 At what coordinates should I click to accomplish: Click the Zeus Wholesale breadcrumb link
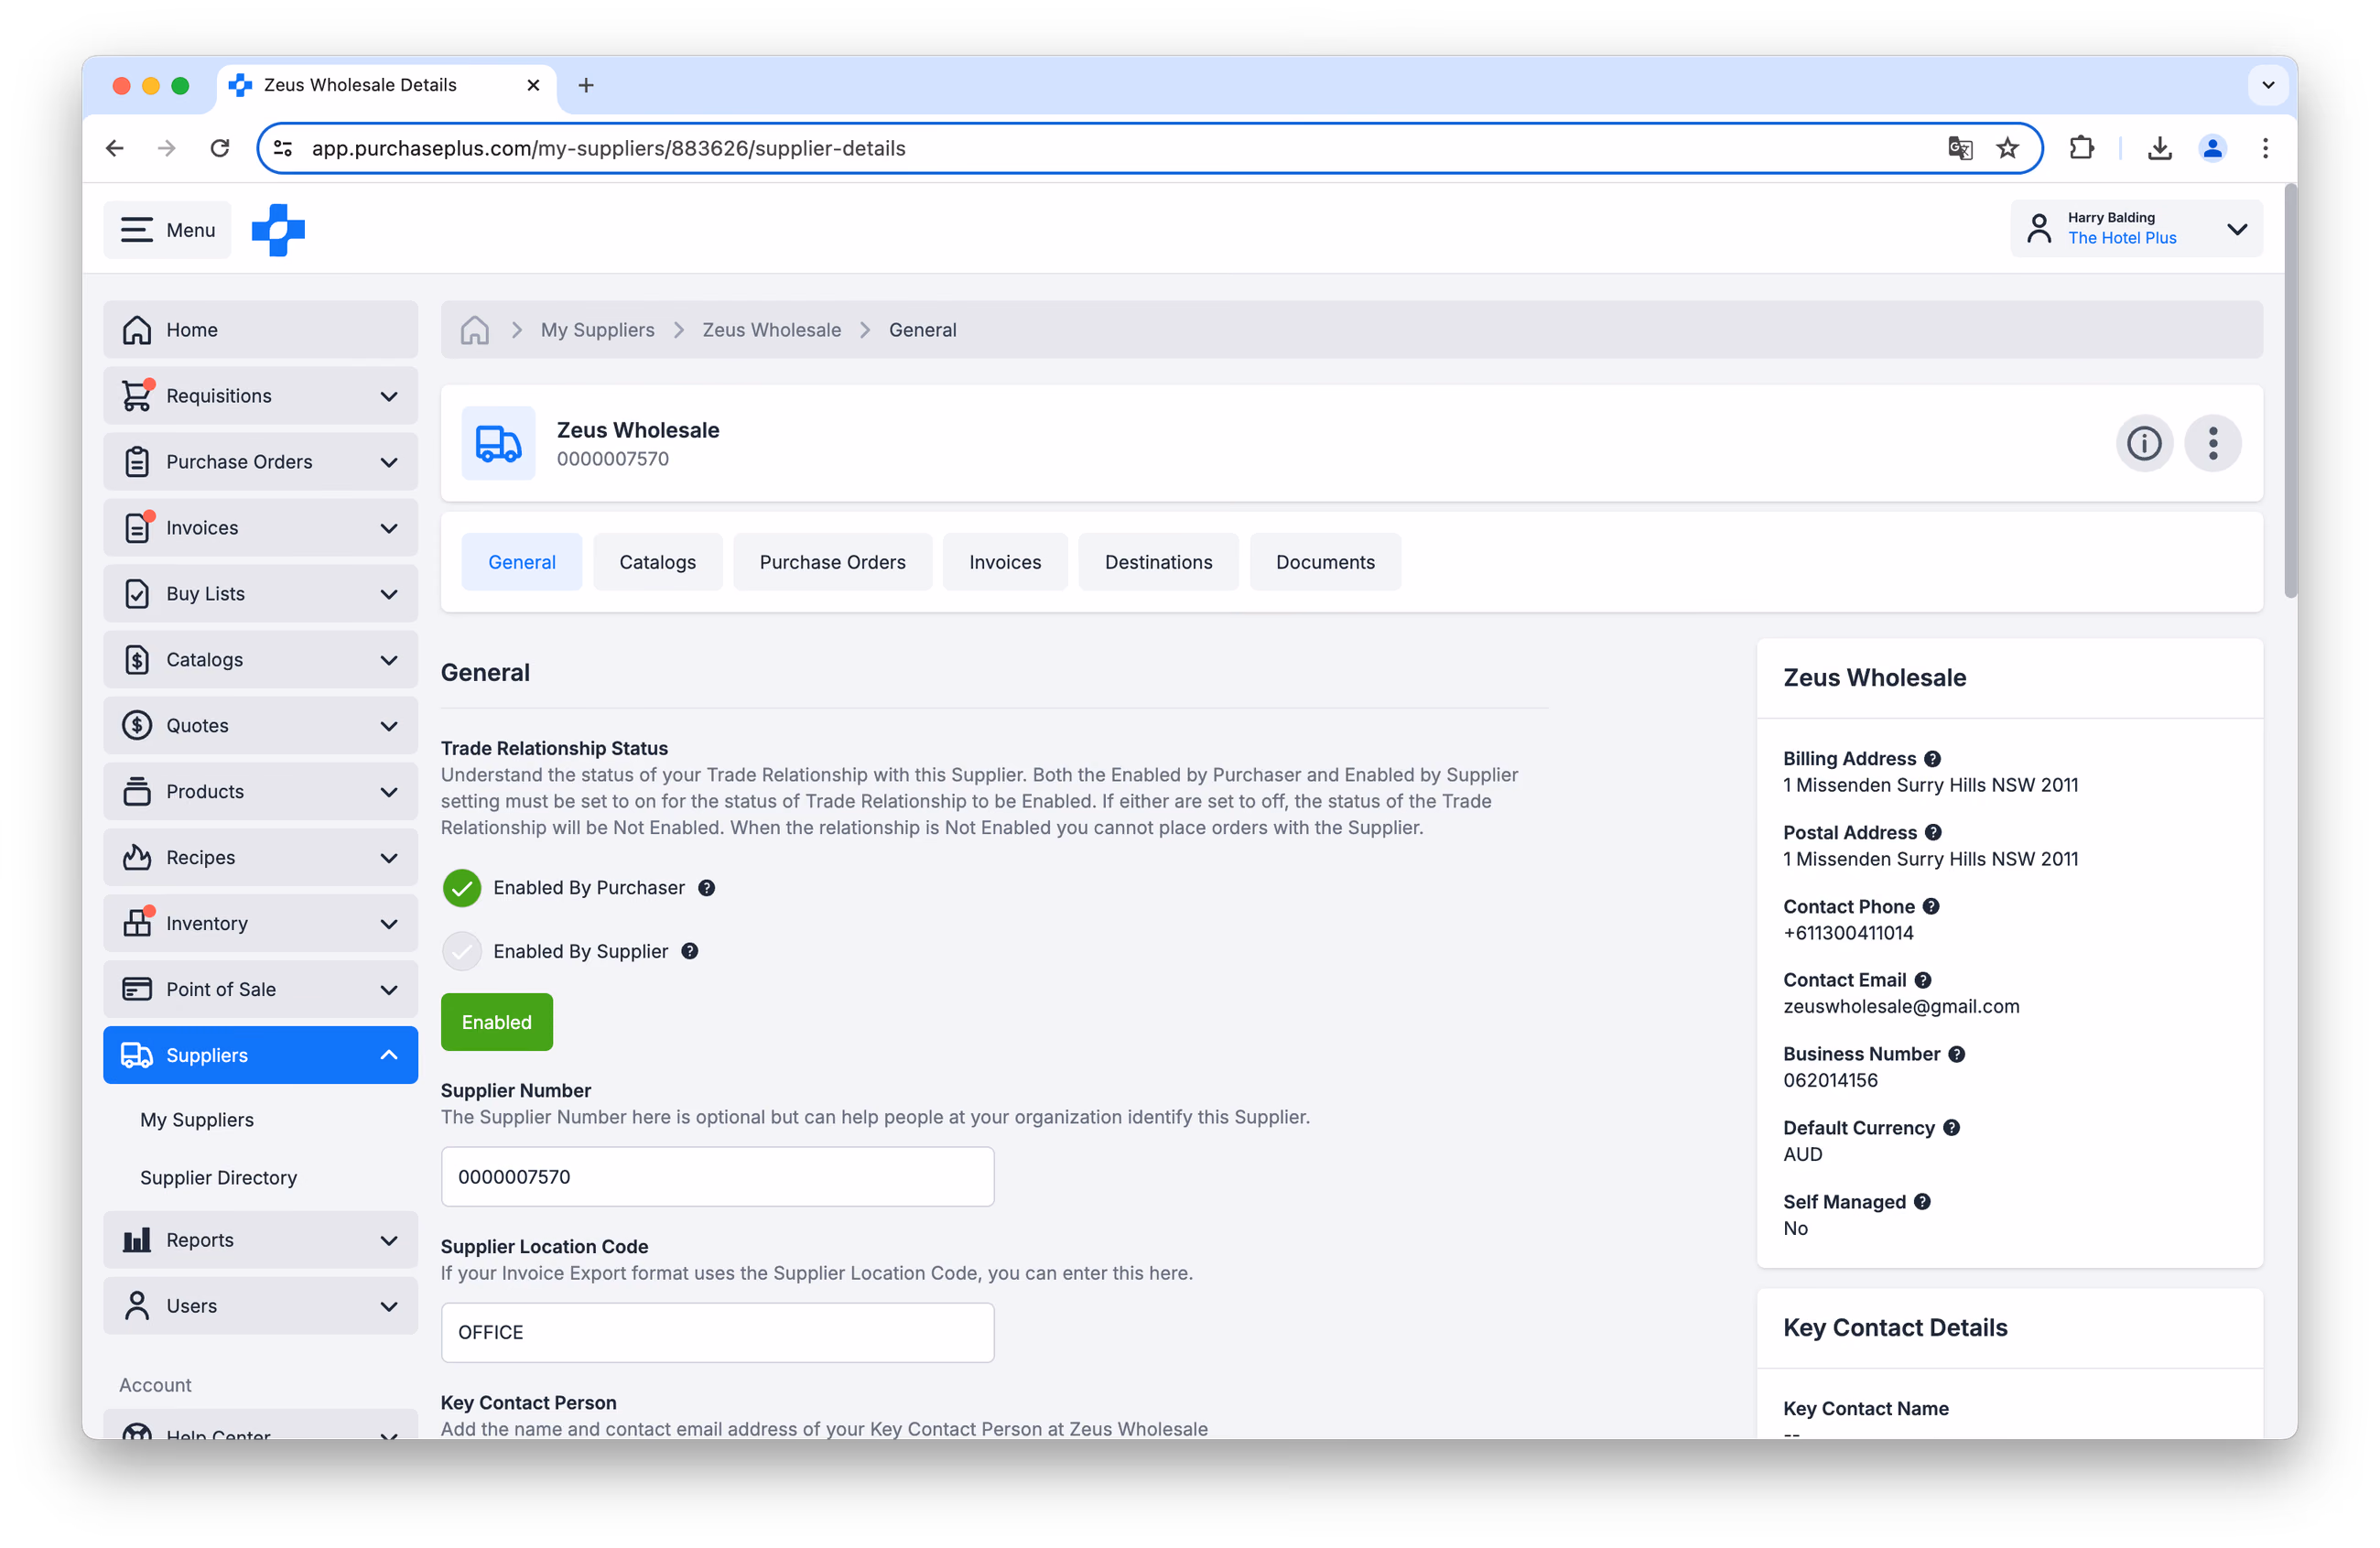click(x=772, y=330)
